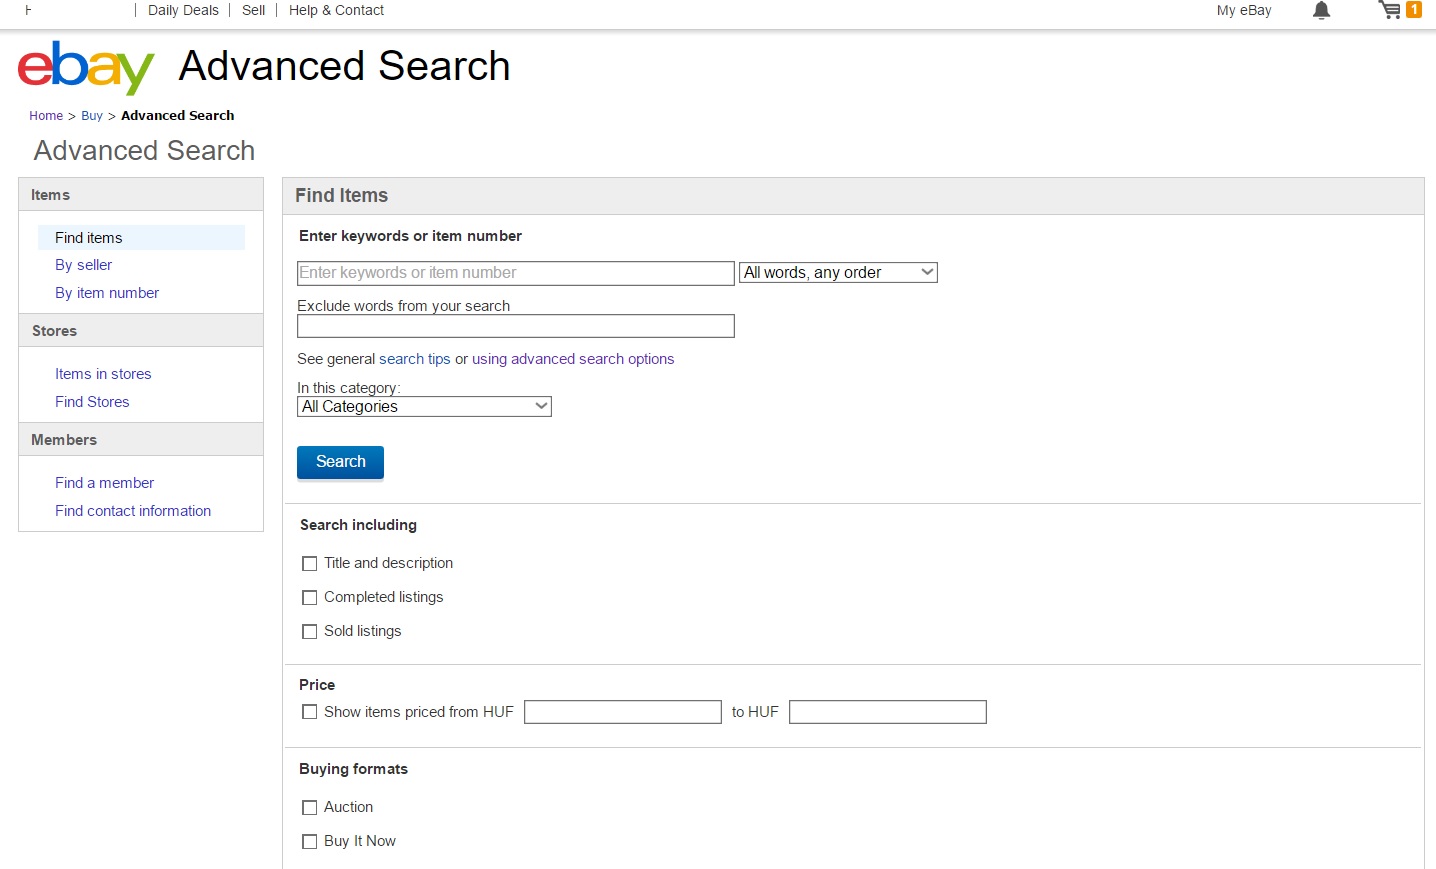
Task: Expand the All Categories dropdown
Action: click(x=424, y=406)
